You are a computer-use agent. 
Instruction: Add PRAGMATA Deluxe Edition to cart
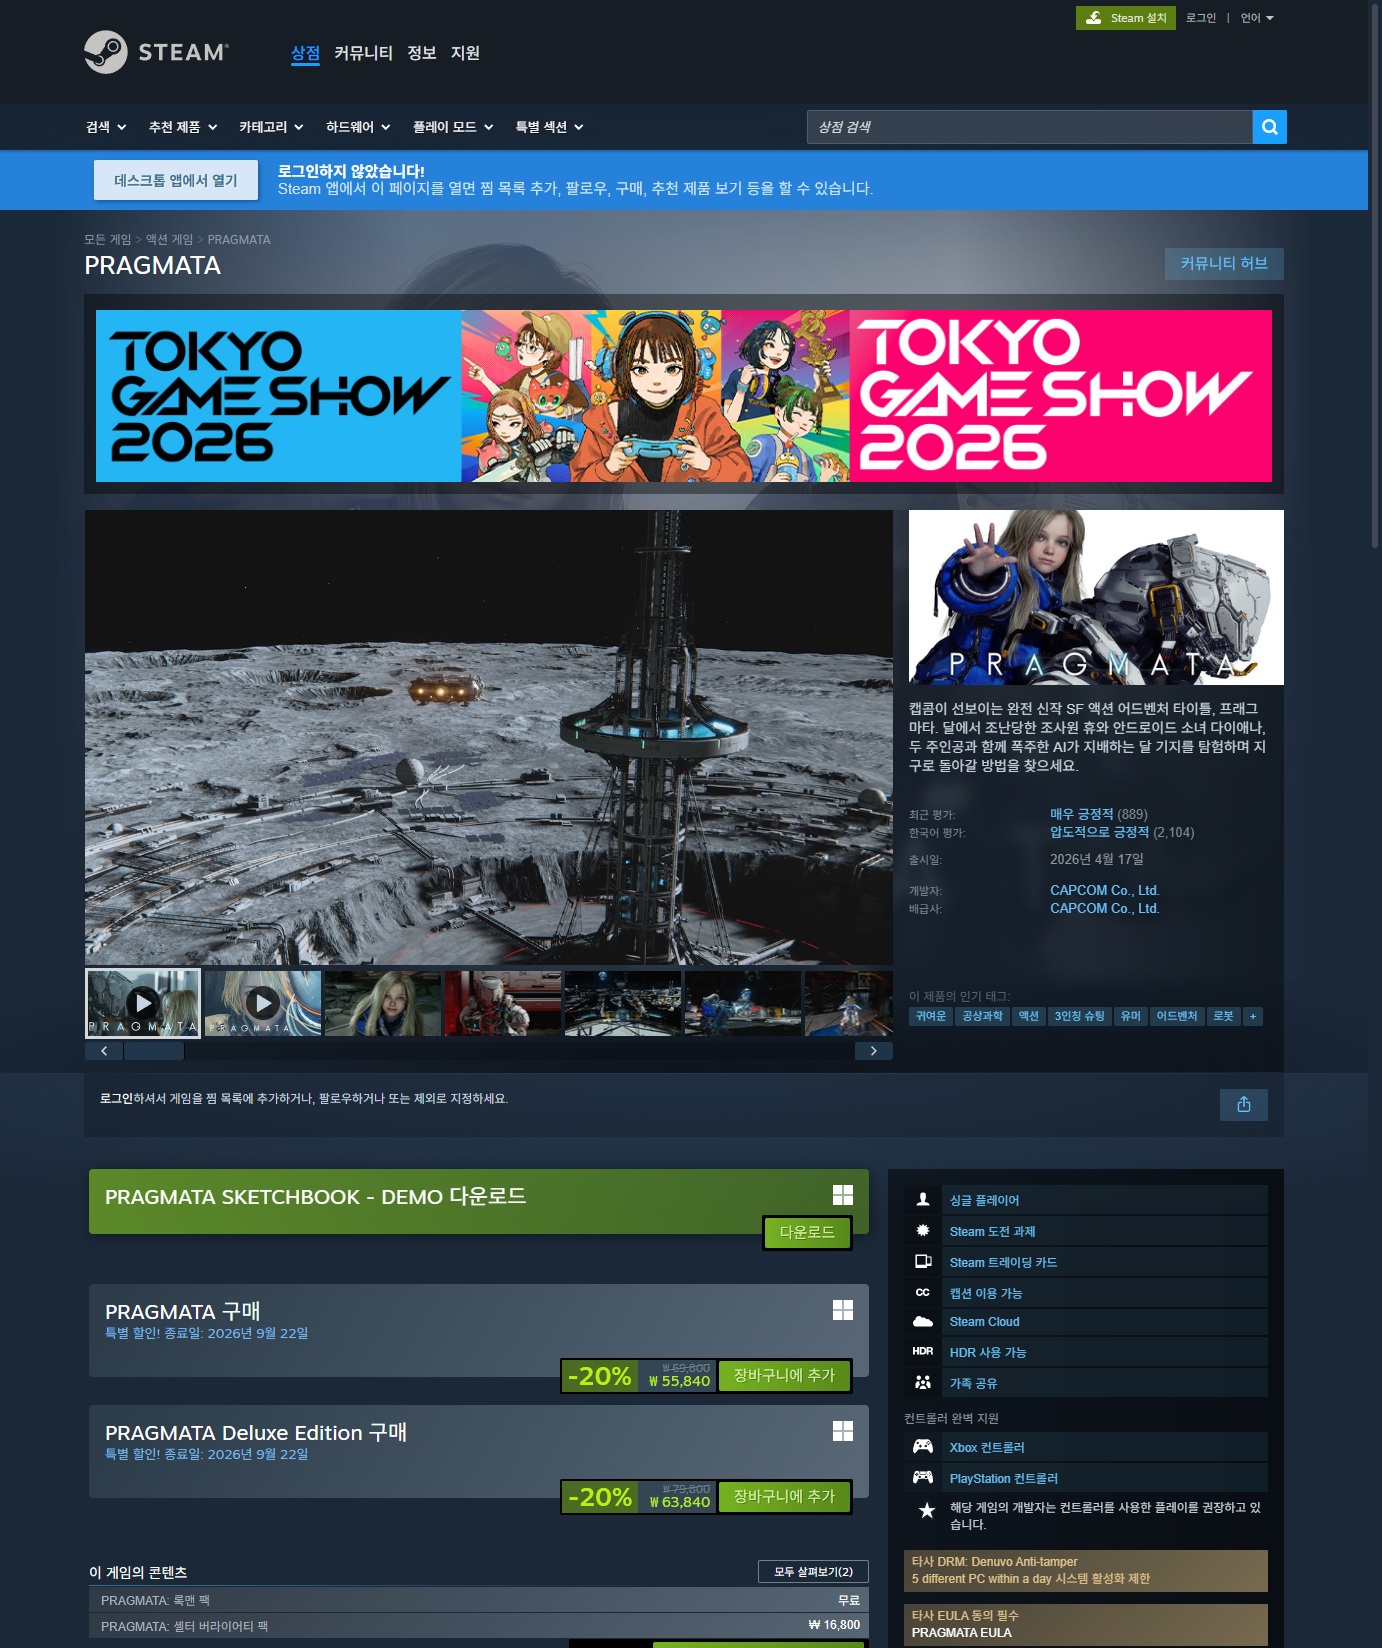point(784,1496)
